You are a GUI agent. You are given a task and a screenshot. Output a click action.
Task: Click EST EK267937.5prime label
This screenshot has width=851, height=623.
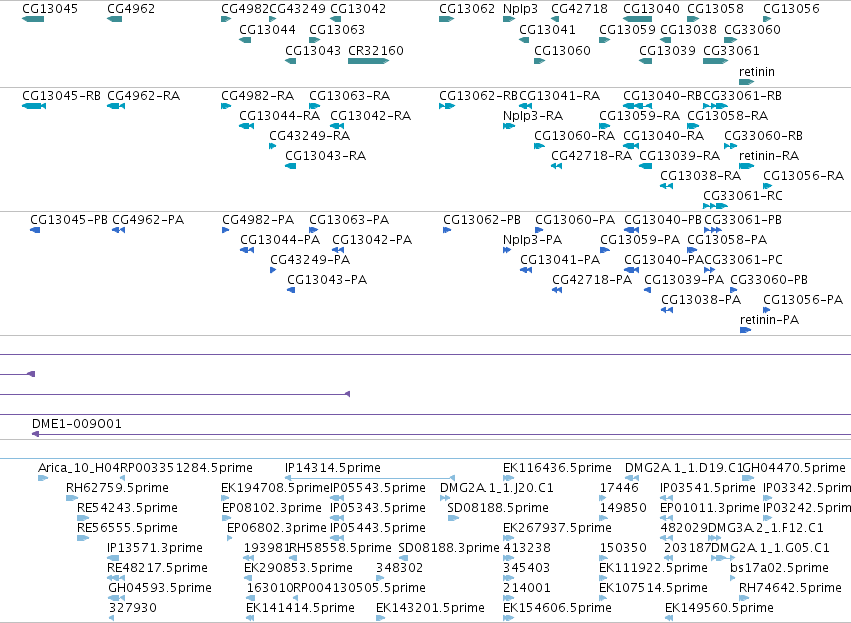pyautogui.click(x=557, y=528)
